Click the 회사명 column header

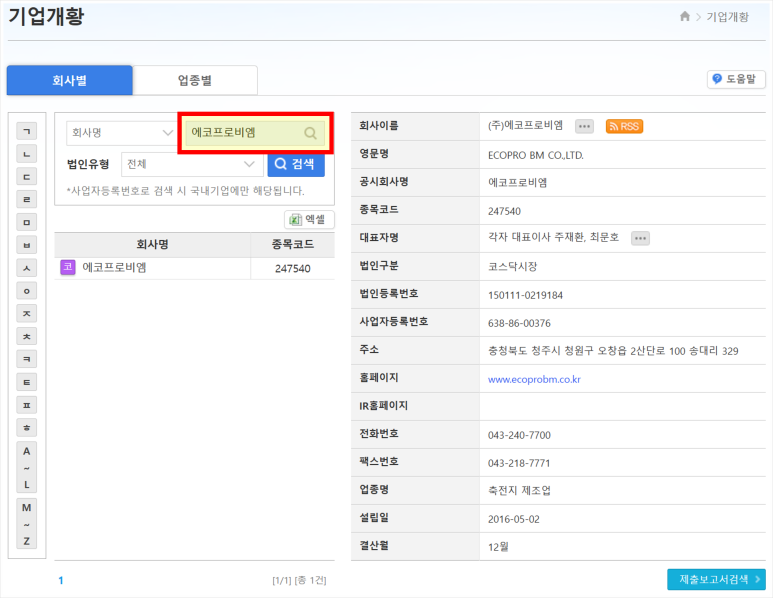(152, 245)
